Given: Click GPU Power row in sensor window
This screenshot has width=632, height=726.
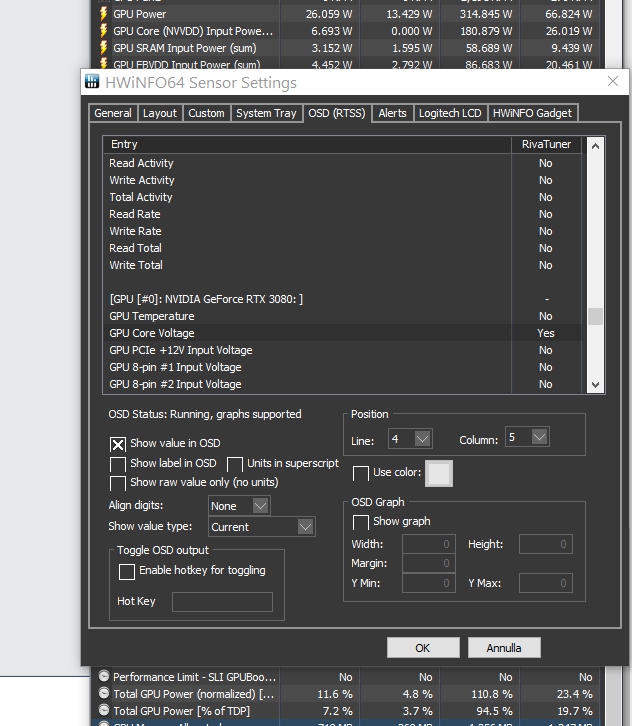Looking at the screenshot, I should point(345,14).
